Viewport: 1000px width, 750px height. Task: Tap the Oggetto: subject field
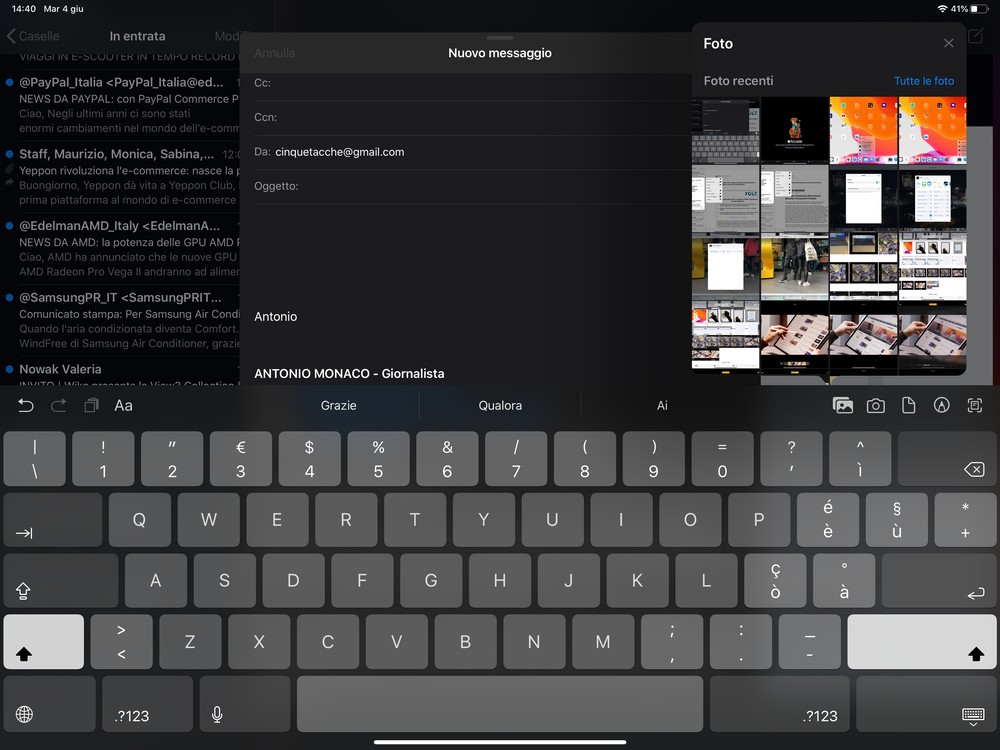coord(473,186)
